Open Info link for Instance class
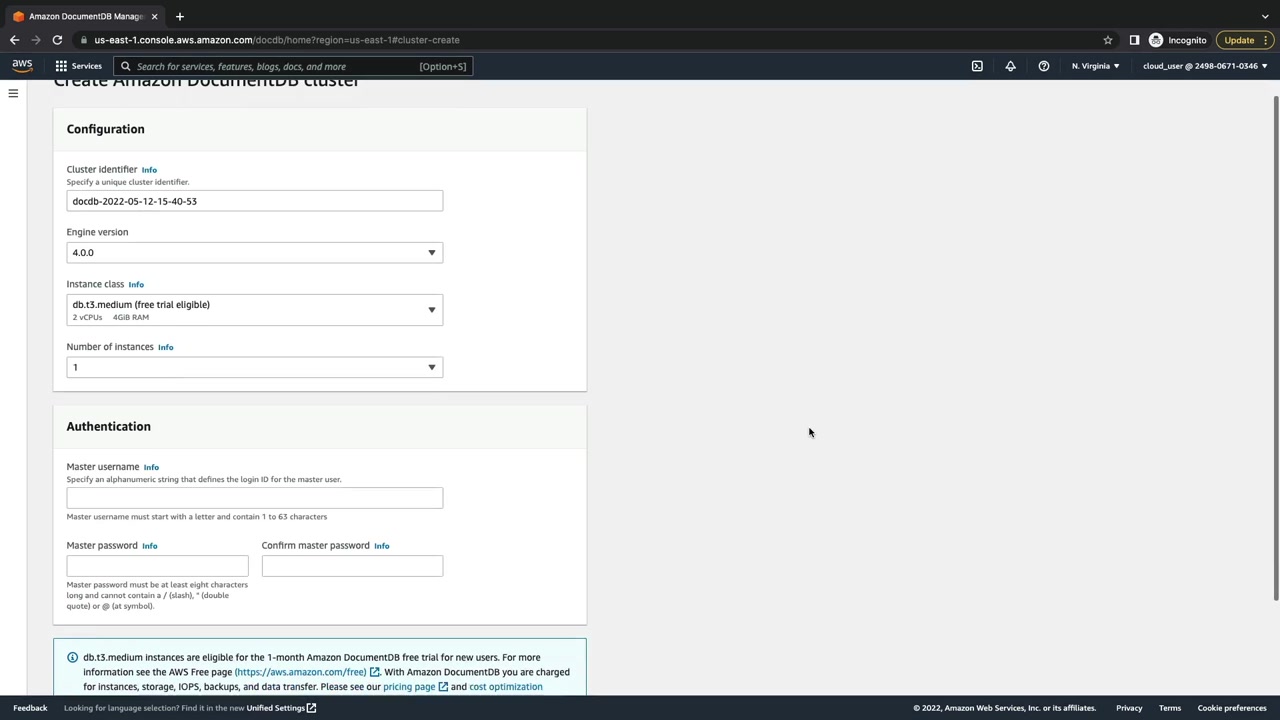 [136, 285]
